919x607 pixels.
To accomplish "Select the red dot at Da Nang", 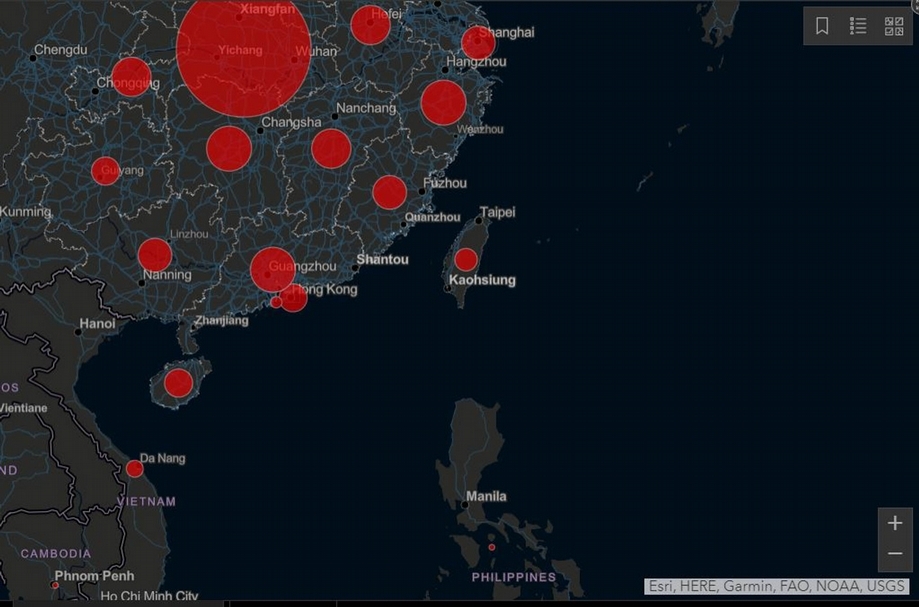I will click(135, 469).
